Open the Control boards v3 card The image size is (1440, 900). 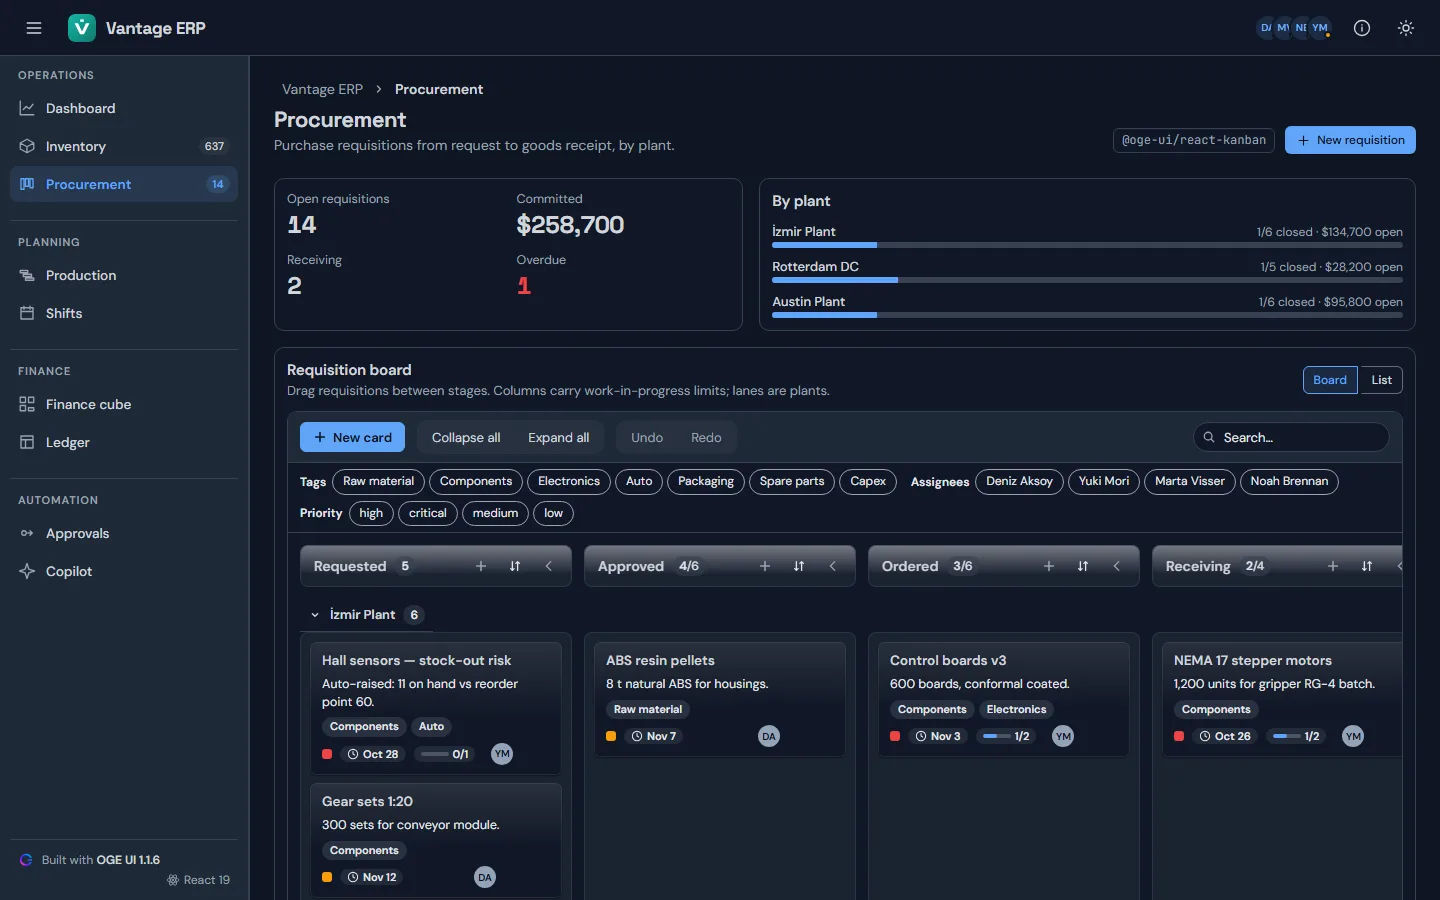(x=1004, y=699)
